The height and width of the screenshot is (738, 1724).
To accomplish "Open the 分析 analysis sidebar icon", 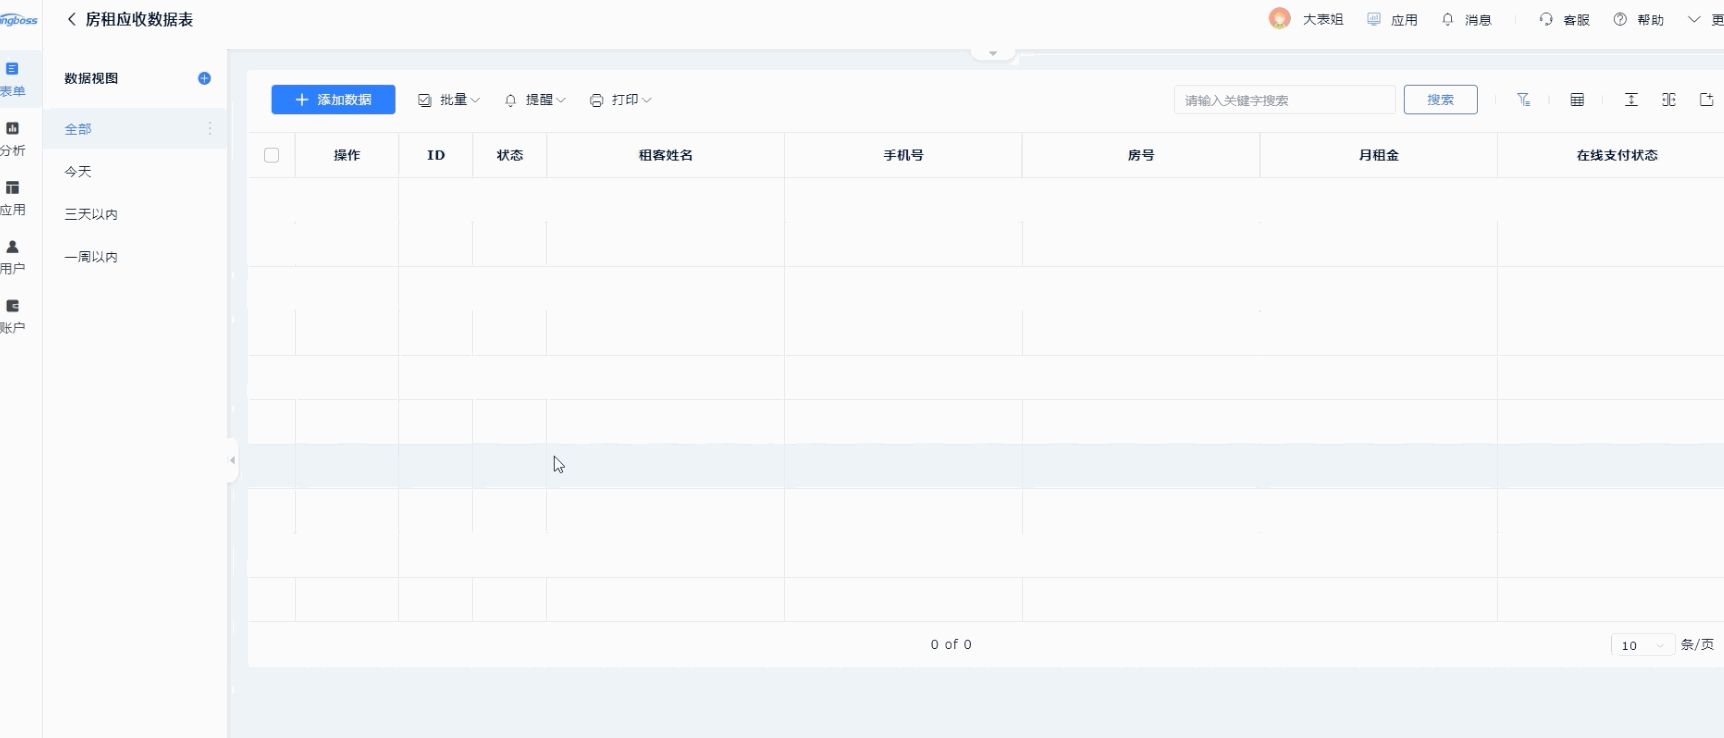I will click(13, 138).
